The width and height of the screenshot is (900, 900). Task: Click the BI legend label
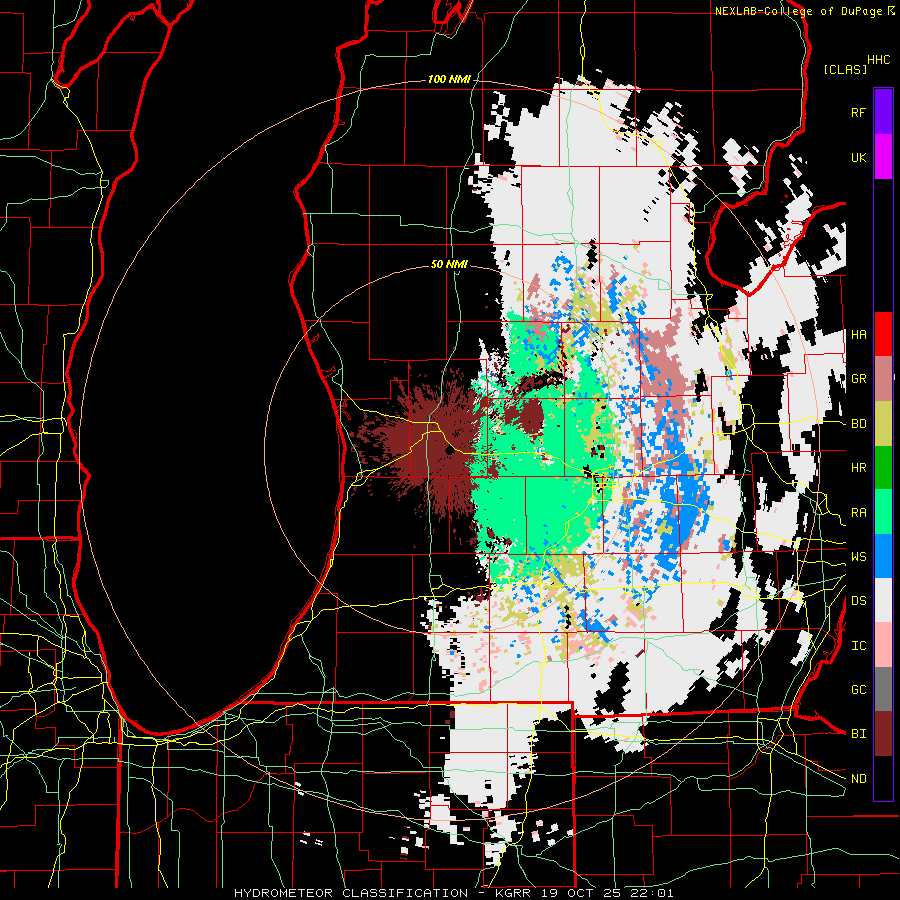[859, 734]
